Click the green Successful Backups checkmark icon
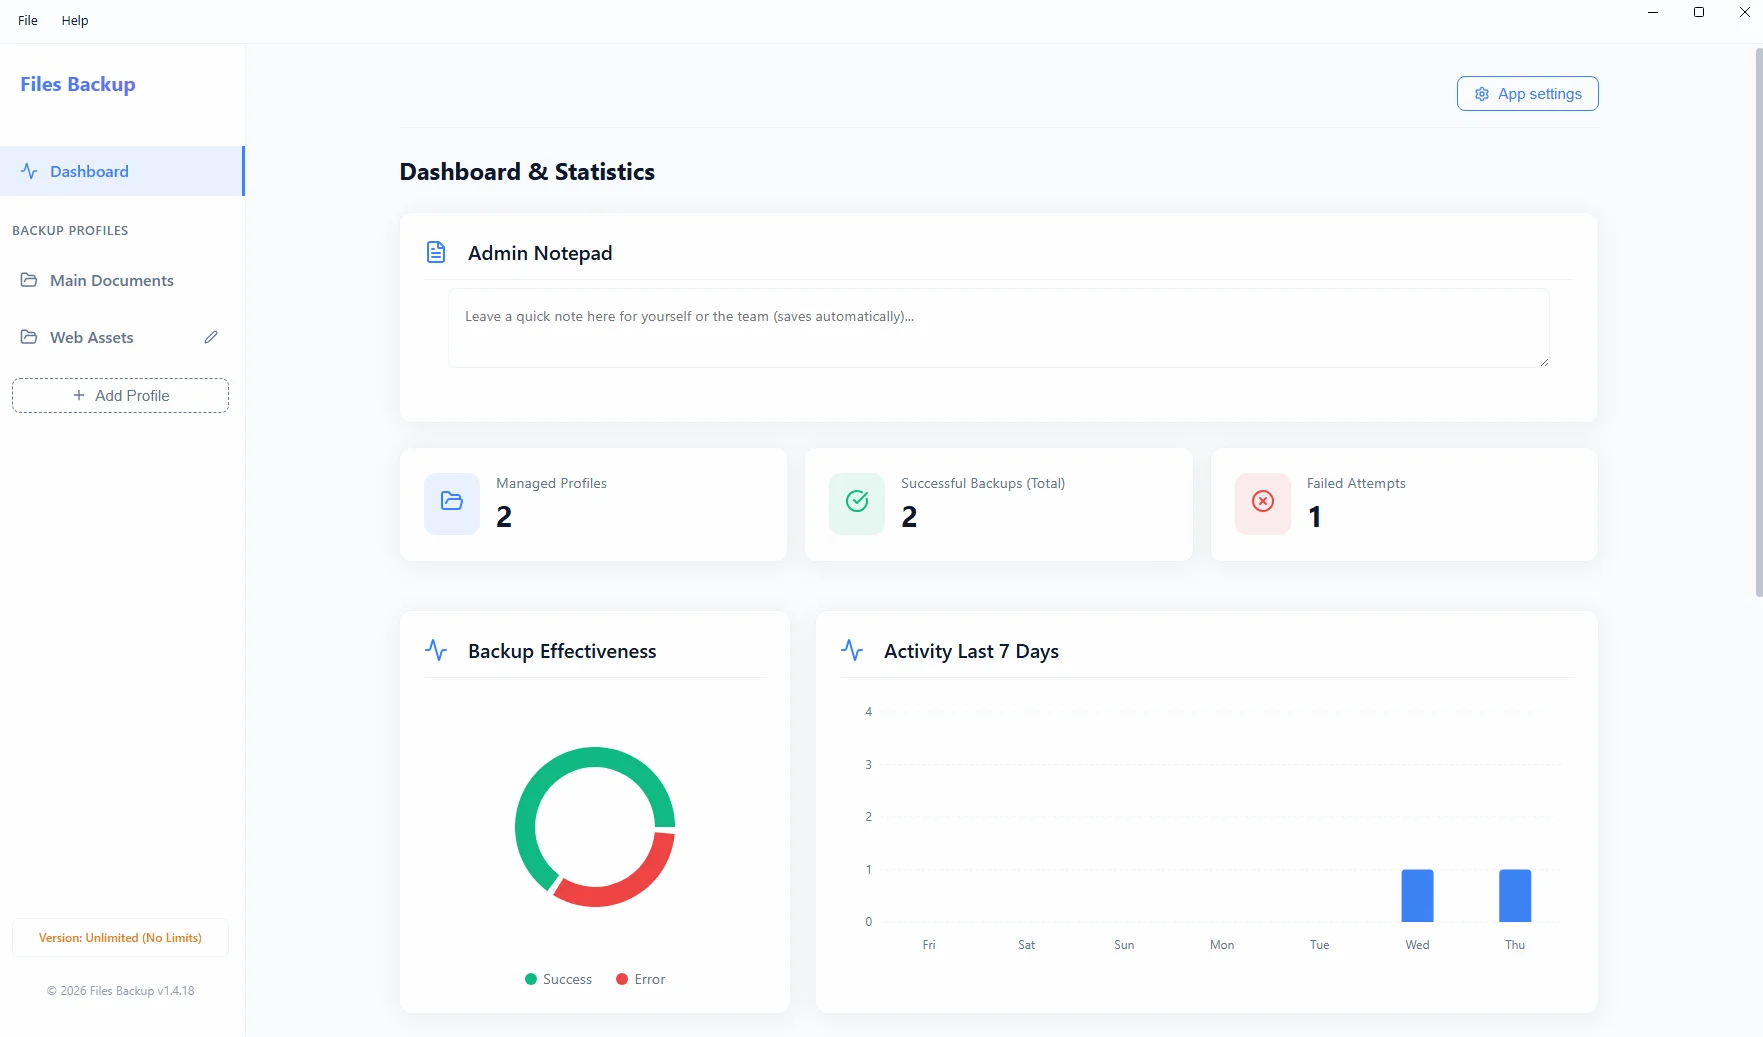This screenshot has width=1763, height=1037. 857,501
